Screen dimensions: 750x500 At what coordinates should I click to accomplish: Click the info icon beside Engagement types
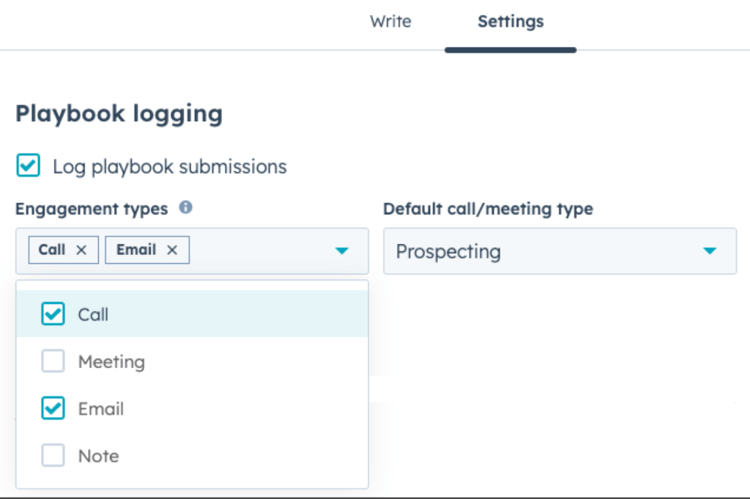pos(186,208)
